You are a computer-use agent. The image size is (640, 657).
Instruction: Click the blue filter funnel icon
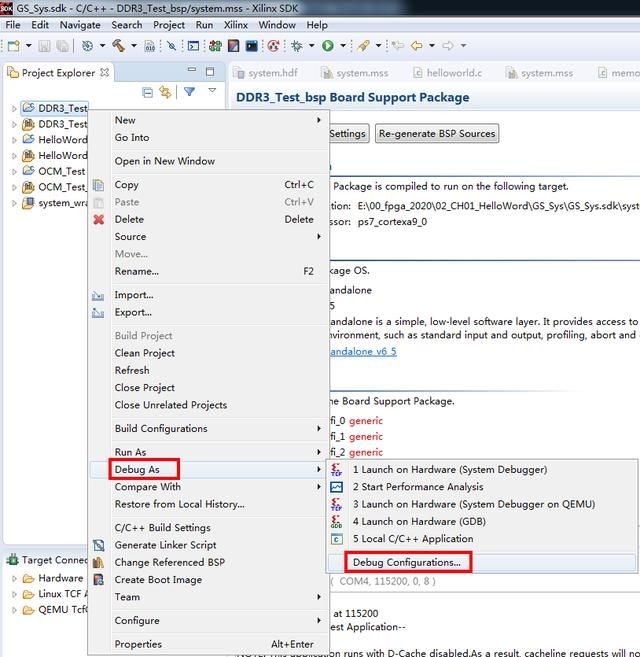[189, 91]
